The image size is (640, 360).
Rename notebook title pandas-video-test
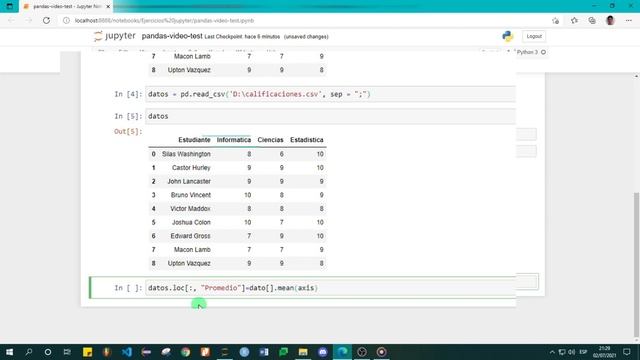click(172, 36)
